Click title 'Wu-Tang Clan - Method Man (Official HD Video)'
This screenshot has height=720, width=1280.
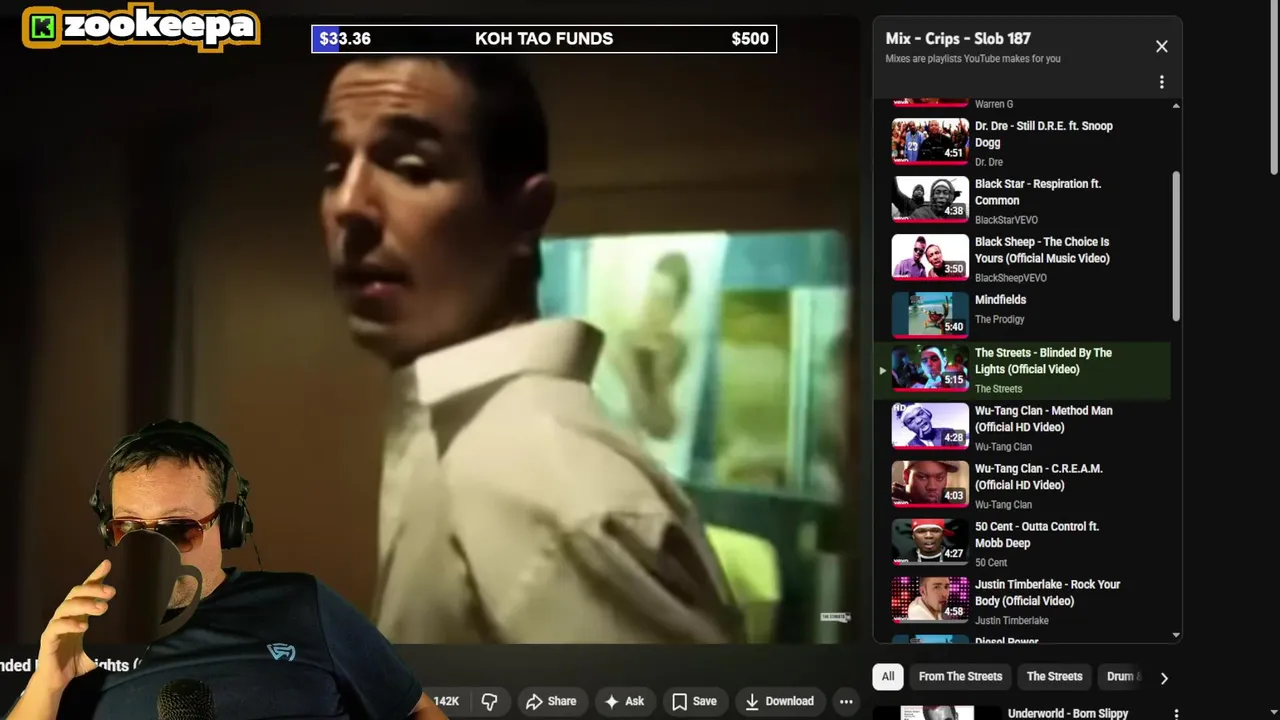pyautogui.click(x=1043, y=419)
